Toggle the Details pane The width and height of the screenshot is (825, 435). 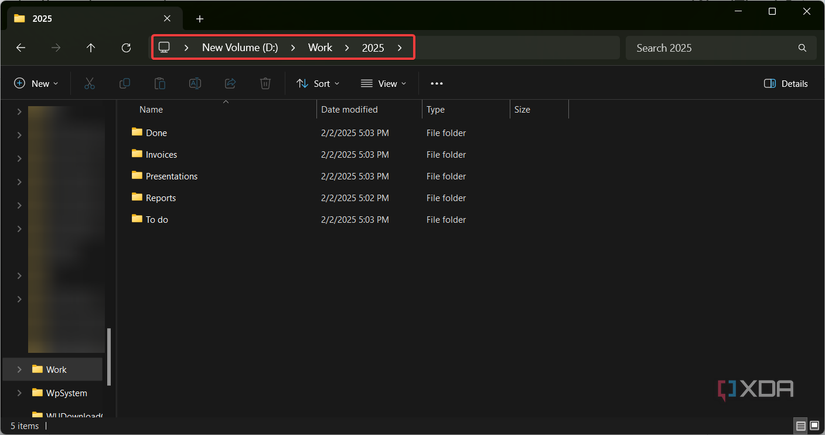(x=786, y=84)
